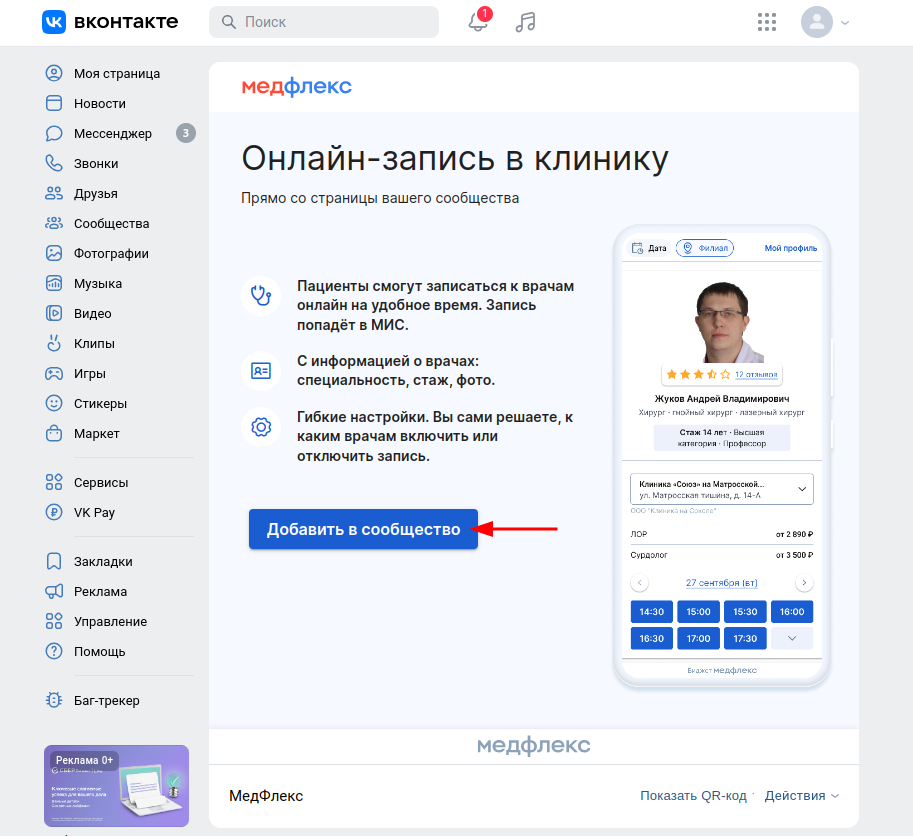913x836 pixels.
Task: Select the 17:30 time slot
Action: pyautogui.click(x=745, y=639)
